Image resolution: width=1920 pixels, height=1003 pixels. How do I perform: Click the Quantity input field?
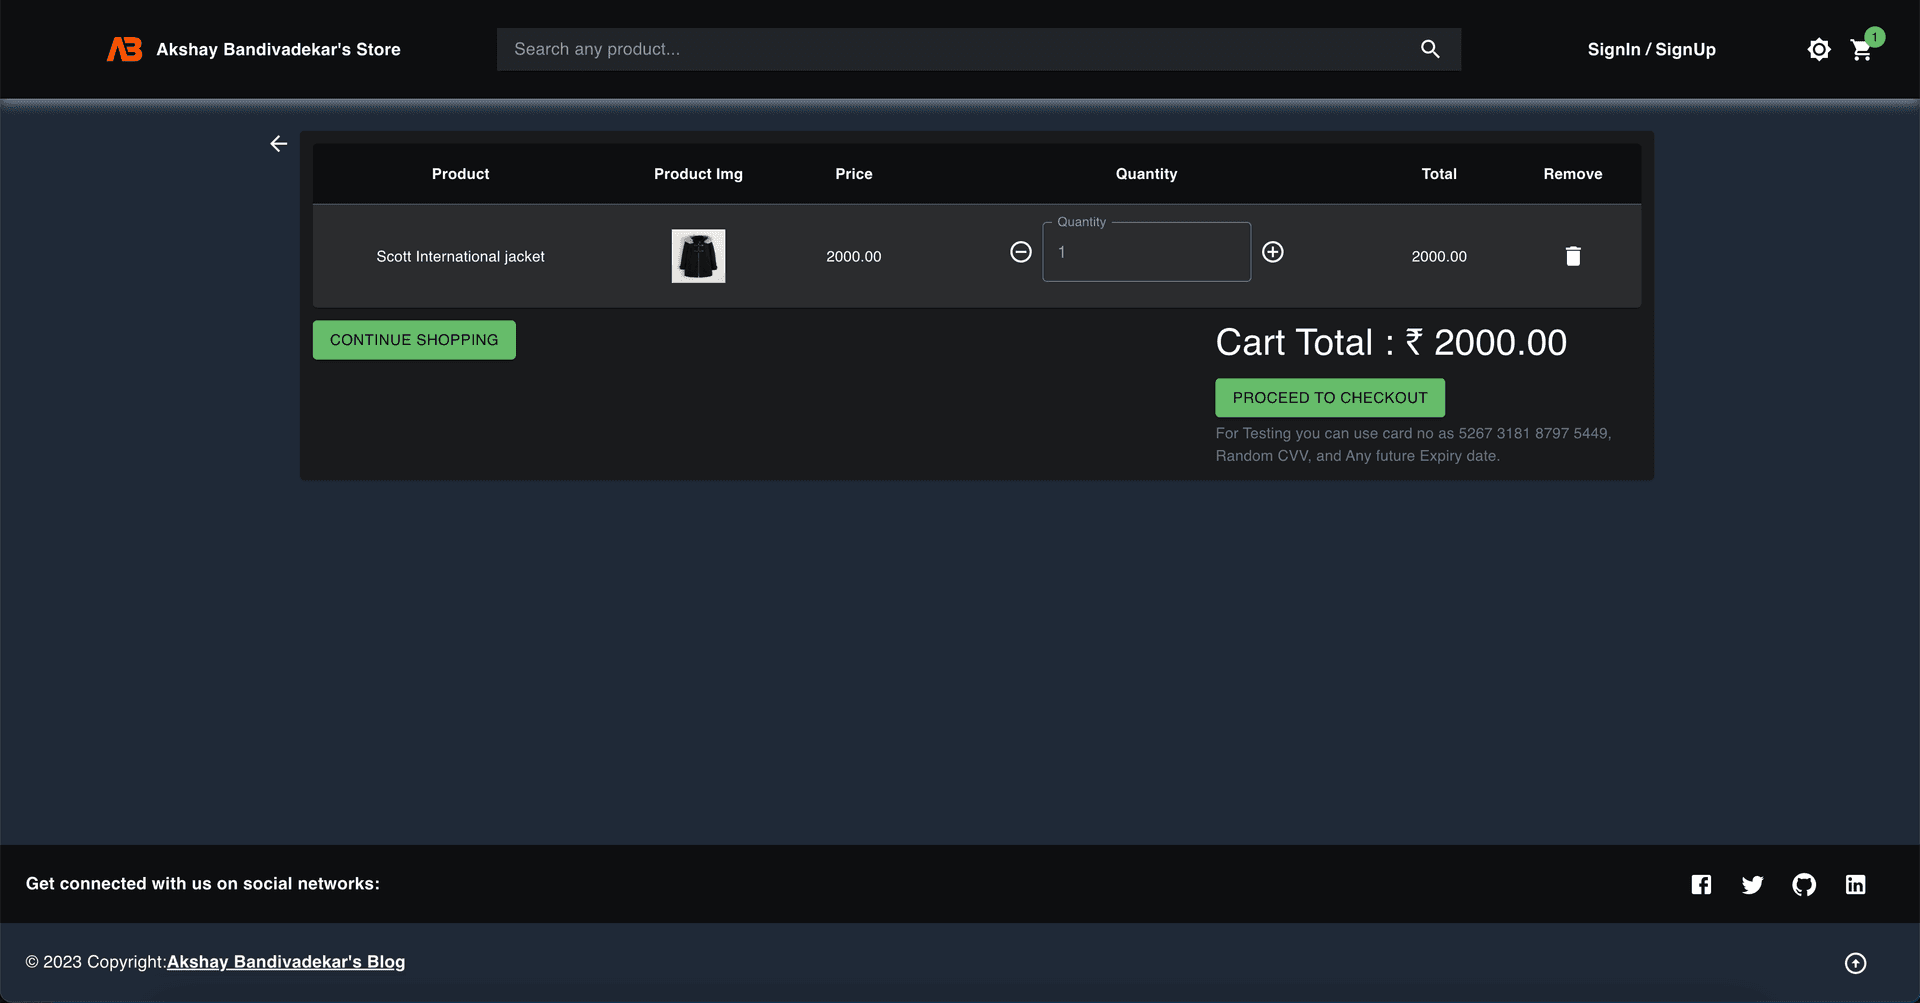tap(1146, 252)
